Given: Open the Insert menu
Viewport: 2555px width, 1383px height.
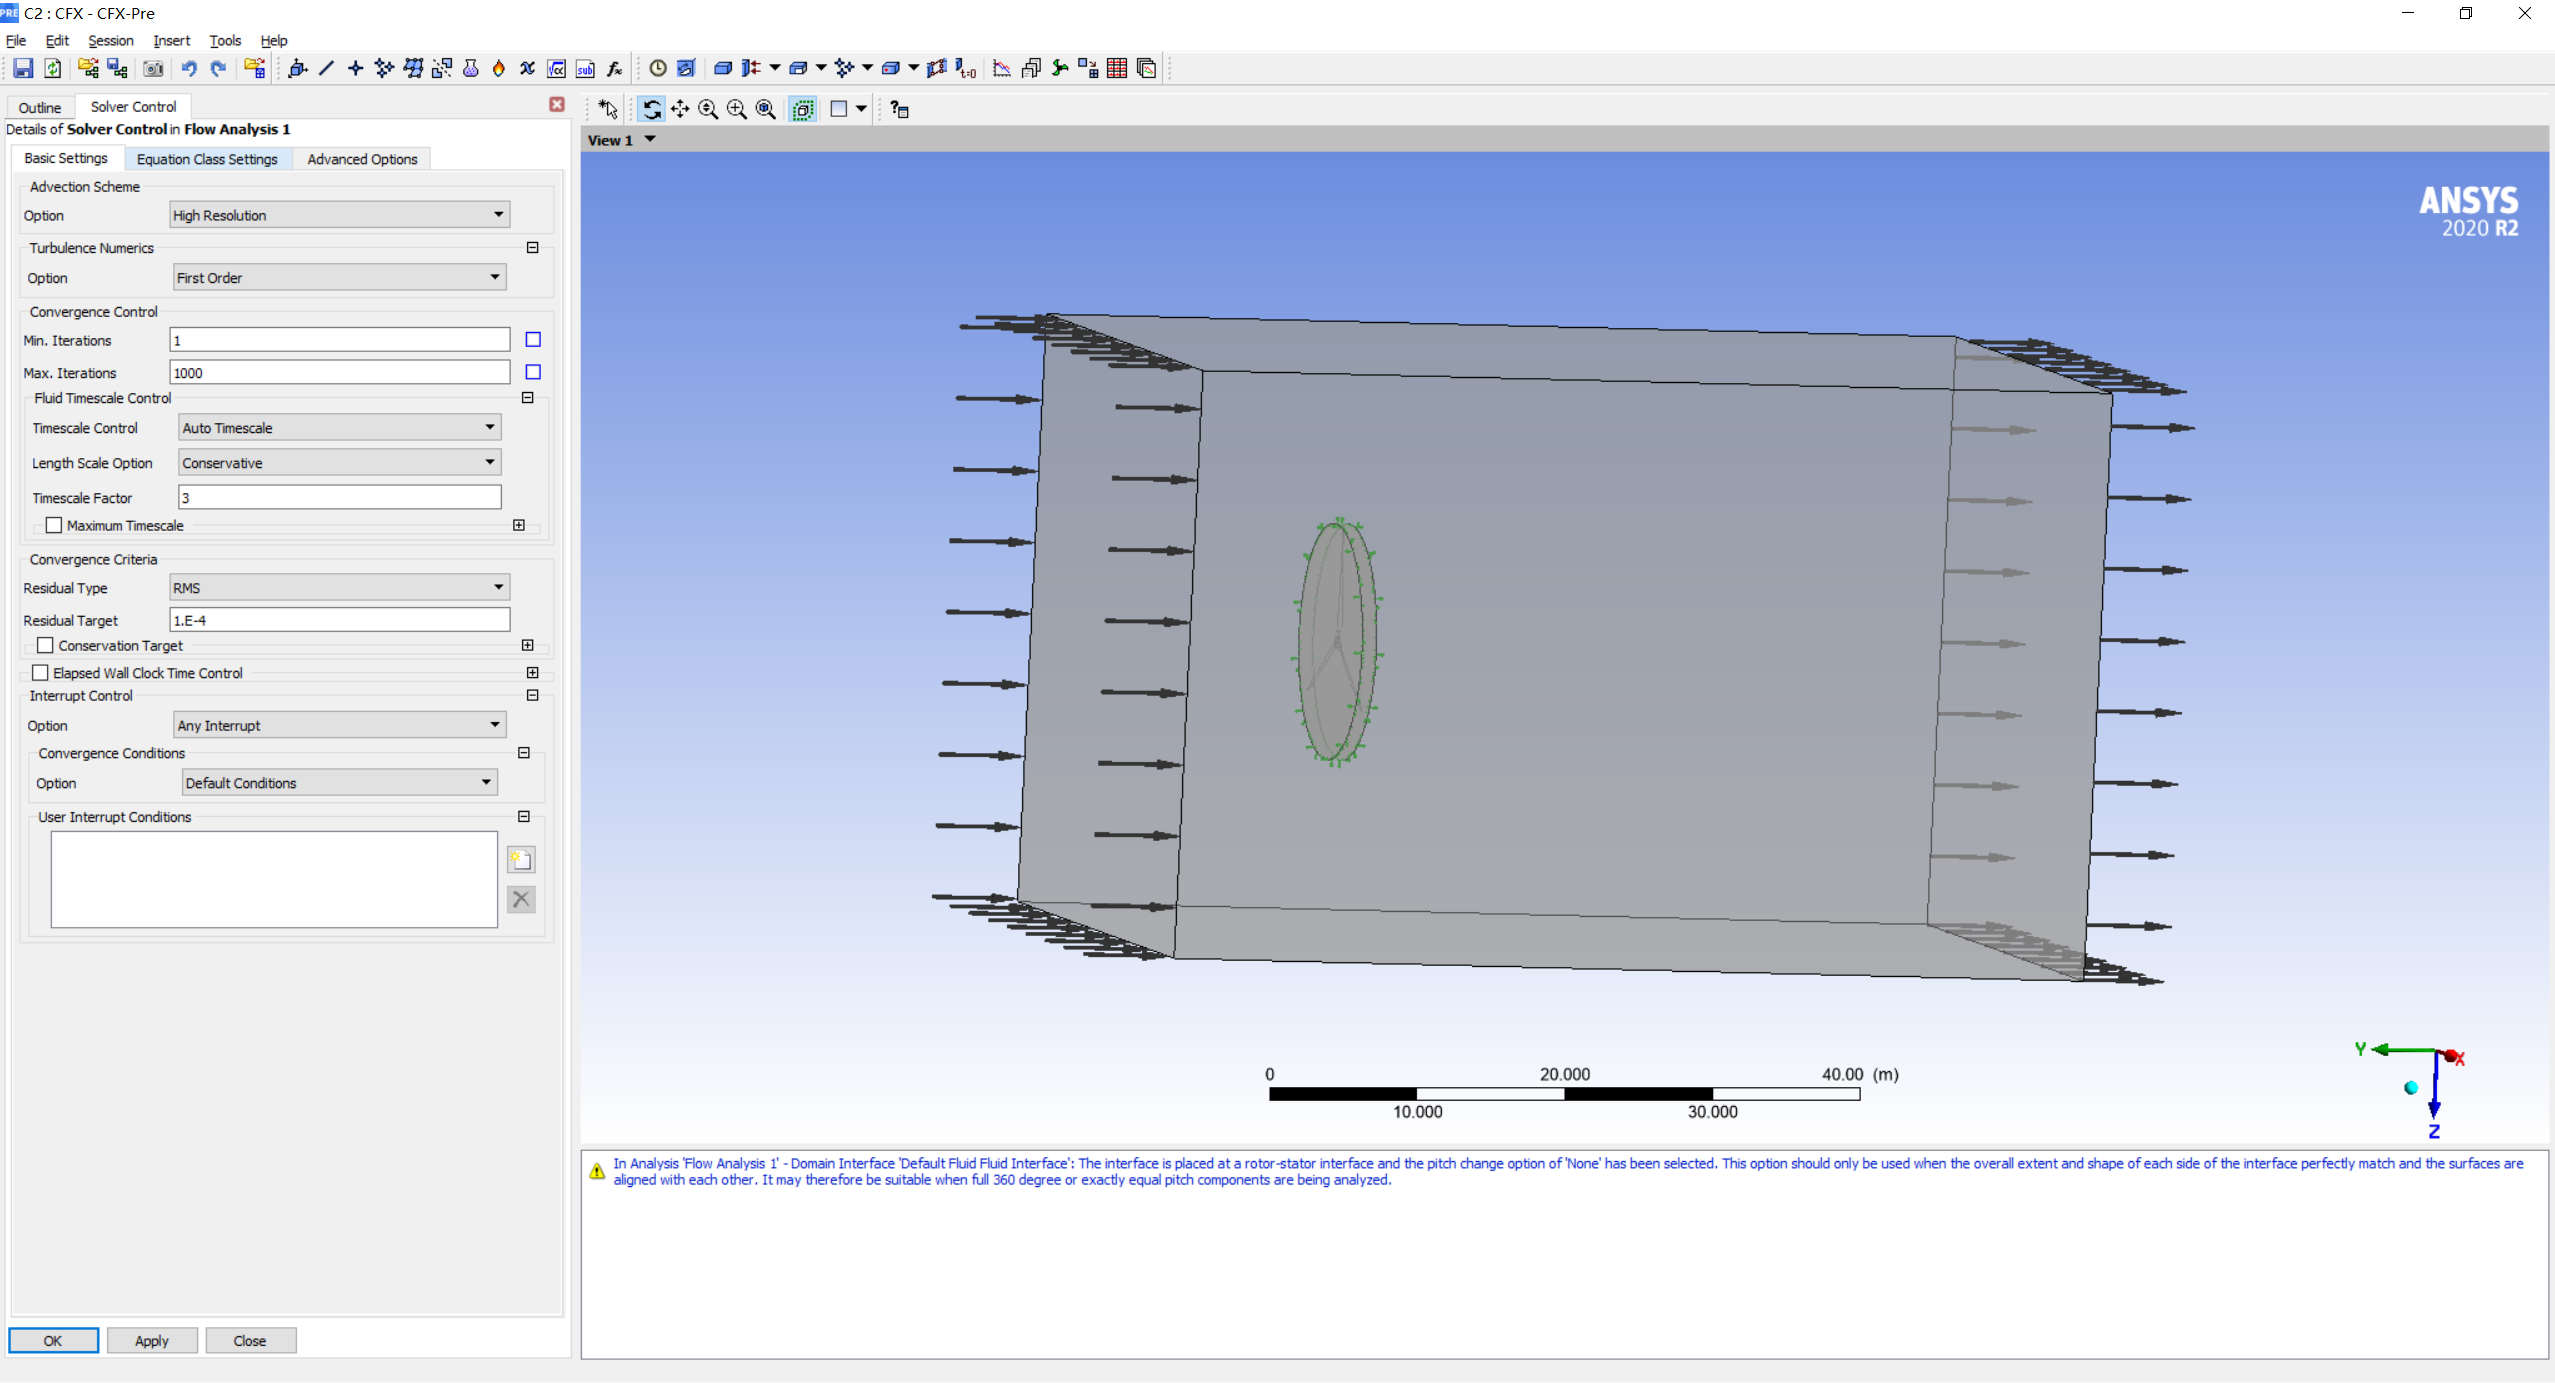Looking at the screenshot, I should point(171,40).
